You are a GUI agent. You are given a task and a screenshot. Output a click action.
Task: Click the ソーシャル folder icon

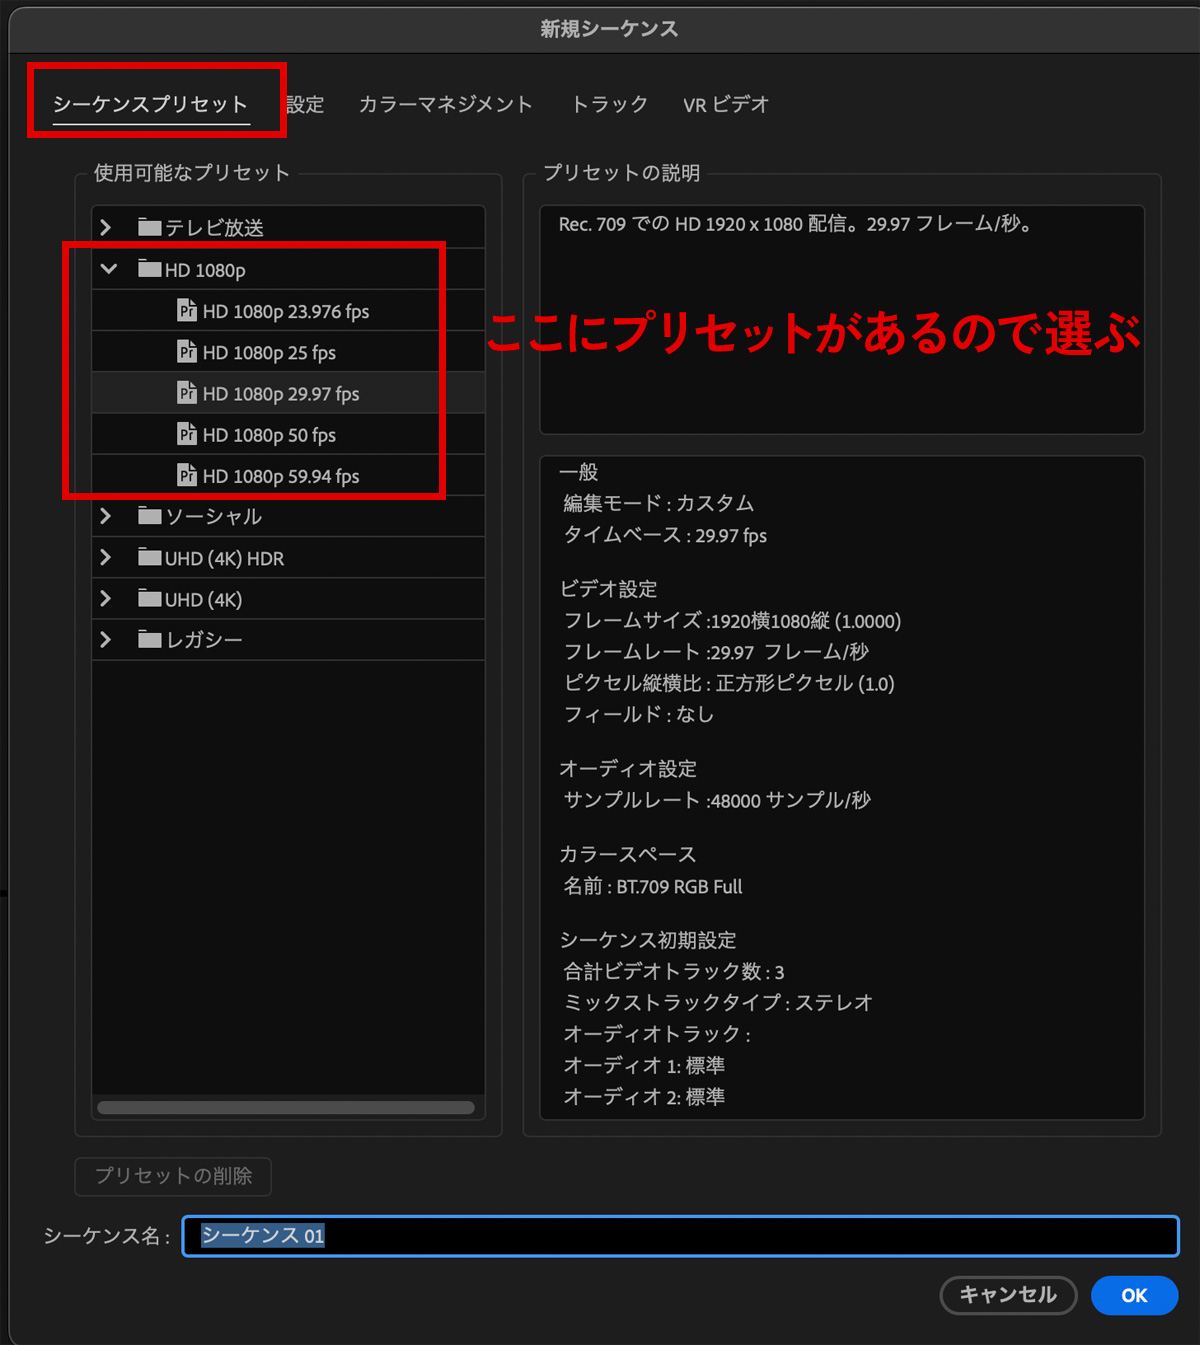(x=150, y=516)
